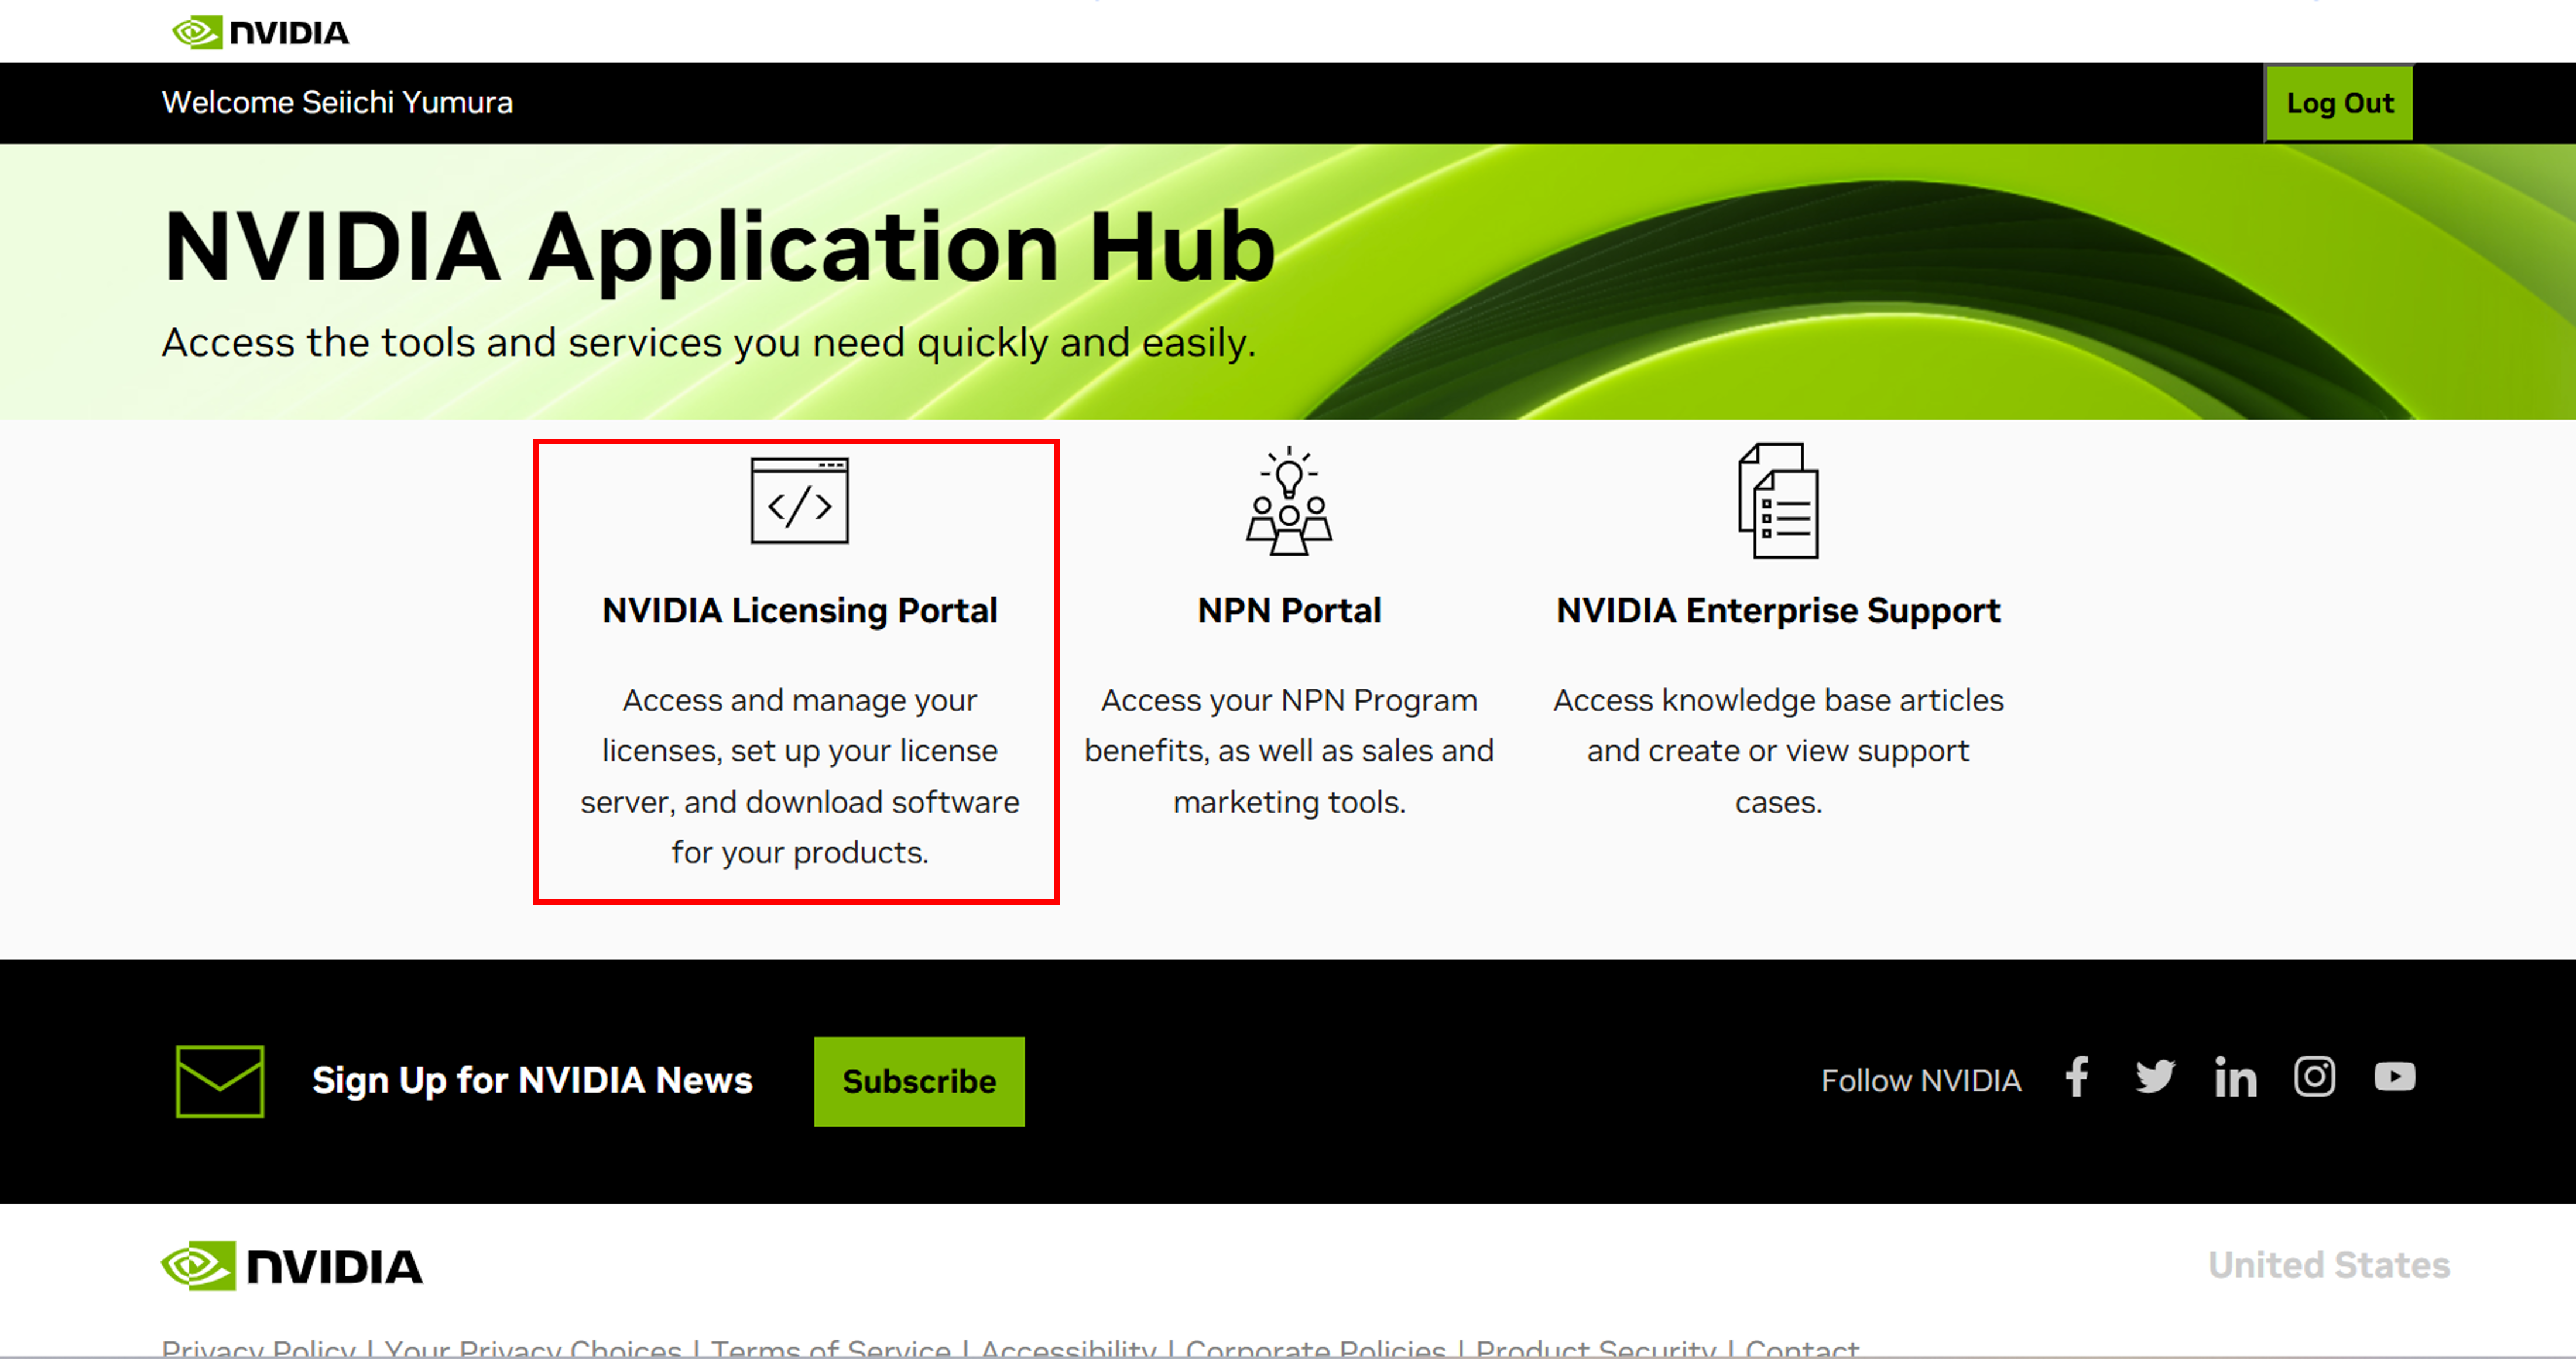Image resolution: width=2576 pixels, height=1359 pixels.
Task: Click the NPN Portal lightbulb team icon
Action: click(1289, 500)
